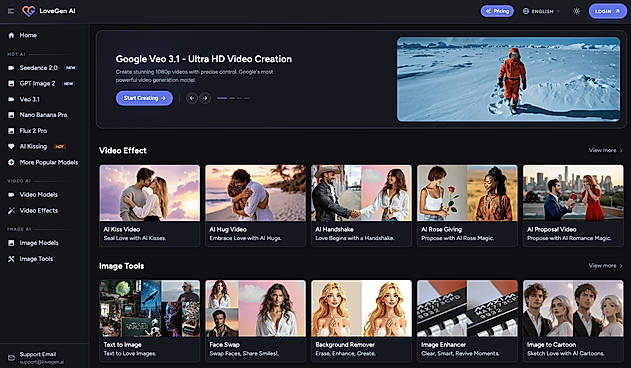Jump to last carousel indicator dash

point(247,98)
